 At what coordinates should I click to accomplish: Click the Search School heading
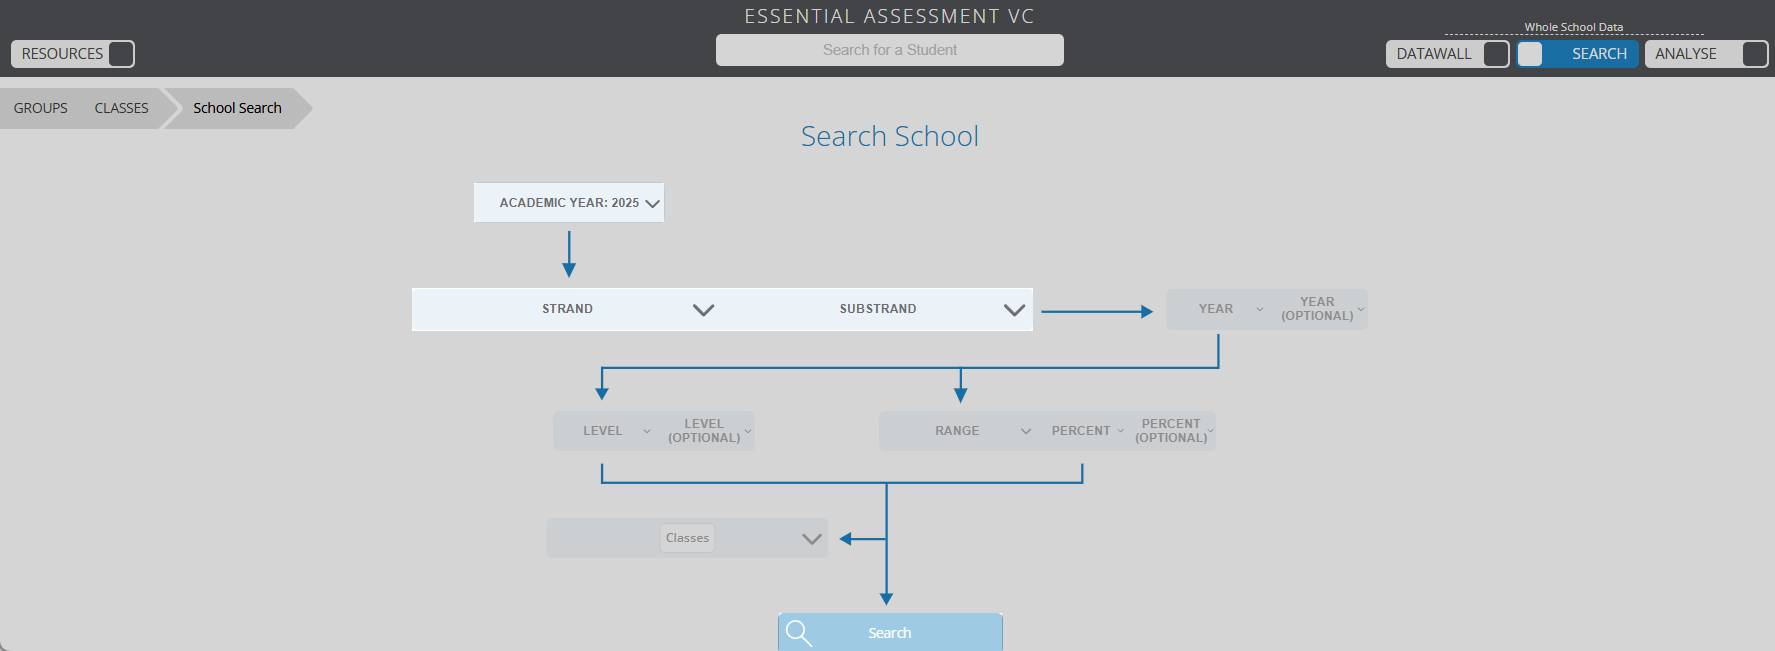[x=890, y=136]
